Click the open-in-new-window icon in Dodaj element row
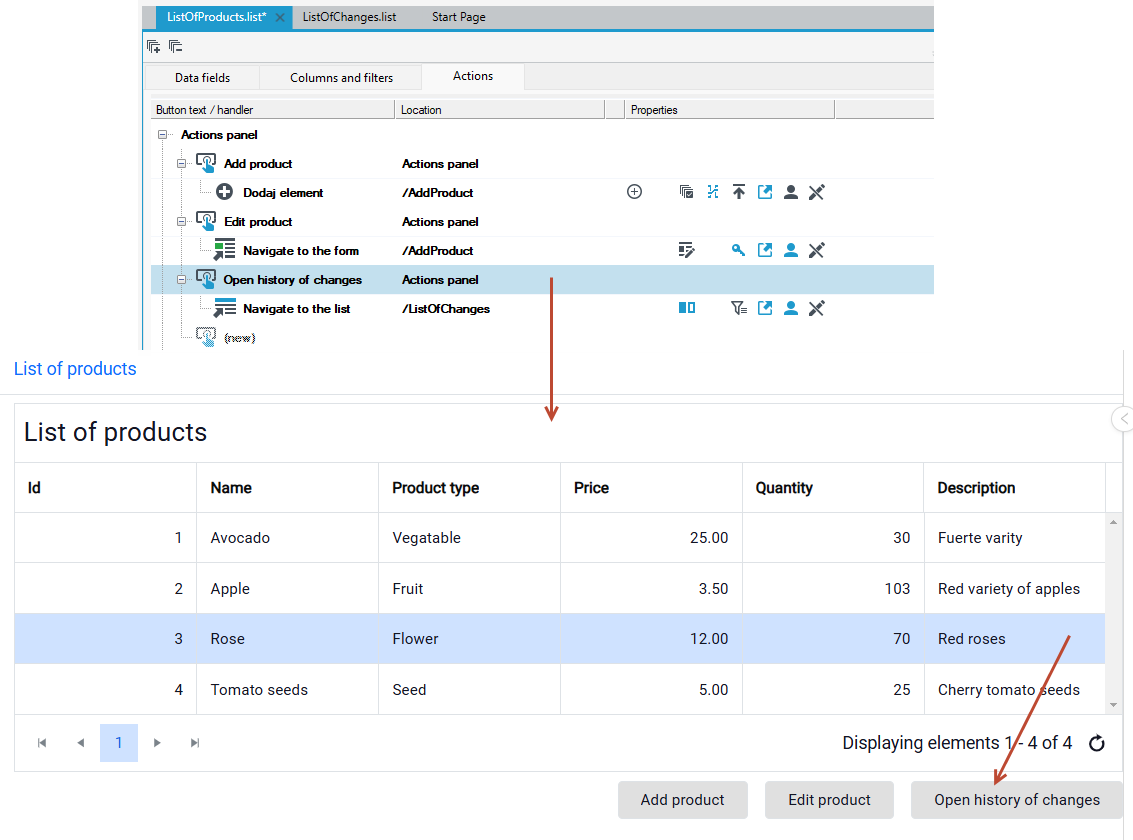The height and width of the screenshot is (840, 1133). pyautogui.click(x=764, y=192)
